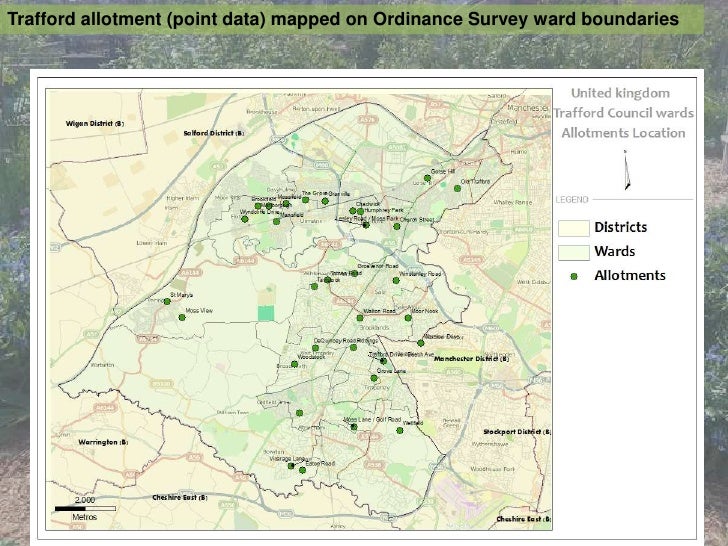Select the Church Street allotment dot
Viewport: 728px width, 546px height.
point(396,227)
